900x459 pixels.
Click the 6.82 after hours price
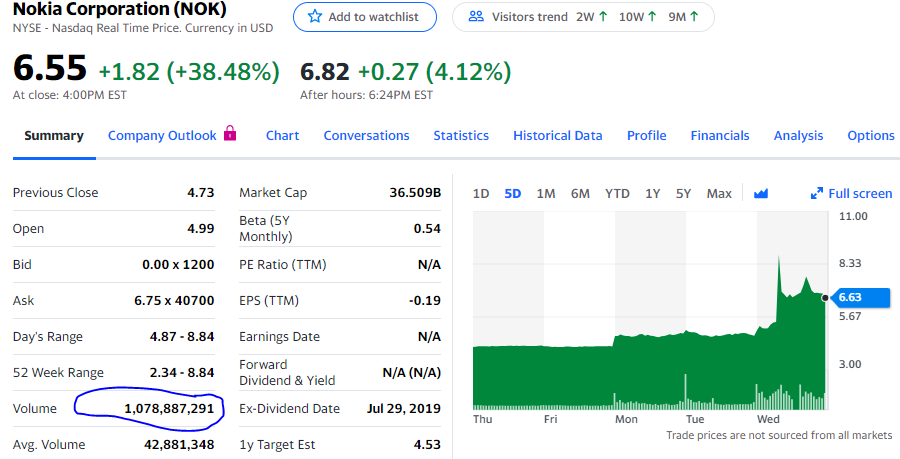[324, 72]
